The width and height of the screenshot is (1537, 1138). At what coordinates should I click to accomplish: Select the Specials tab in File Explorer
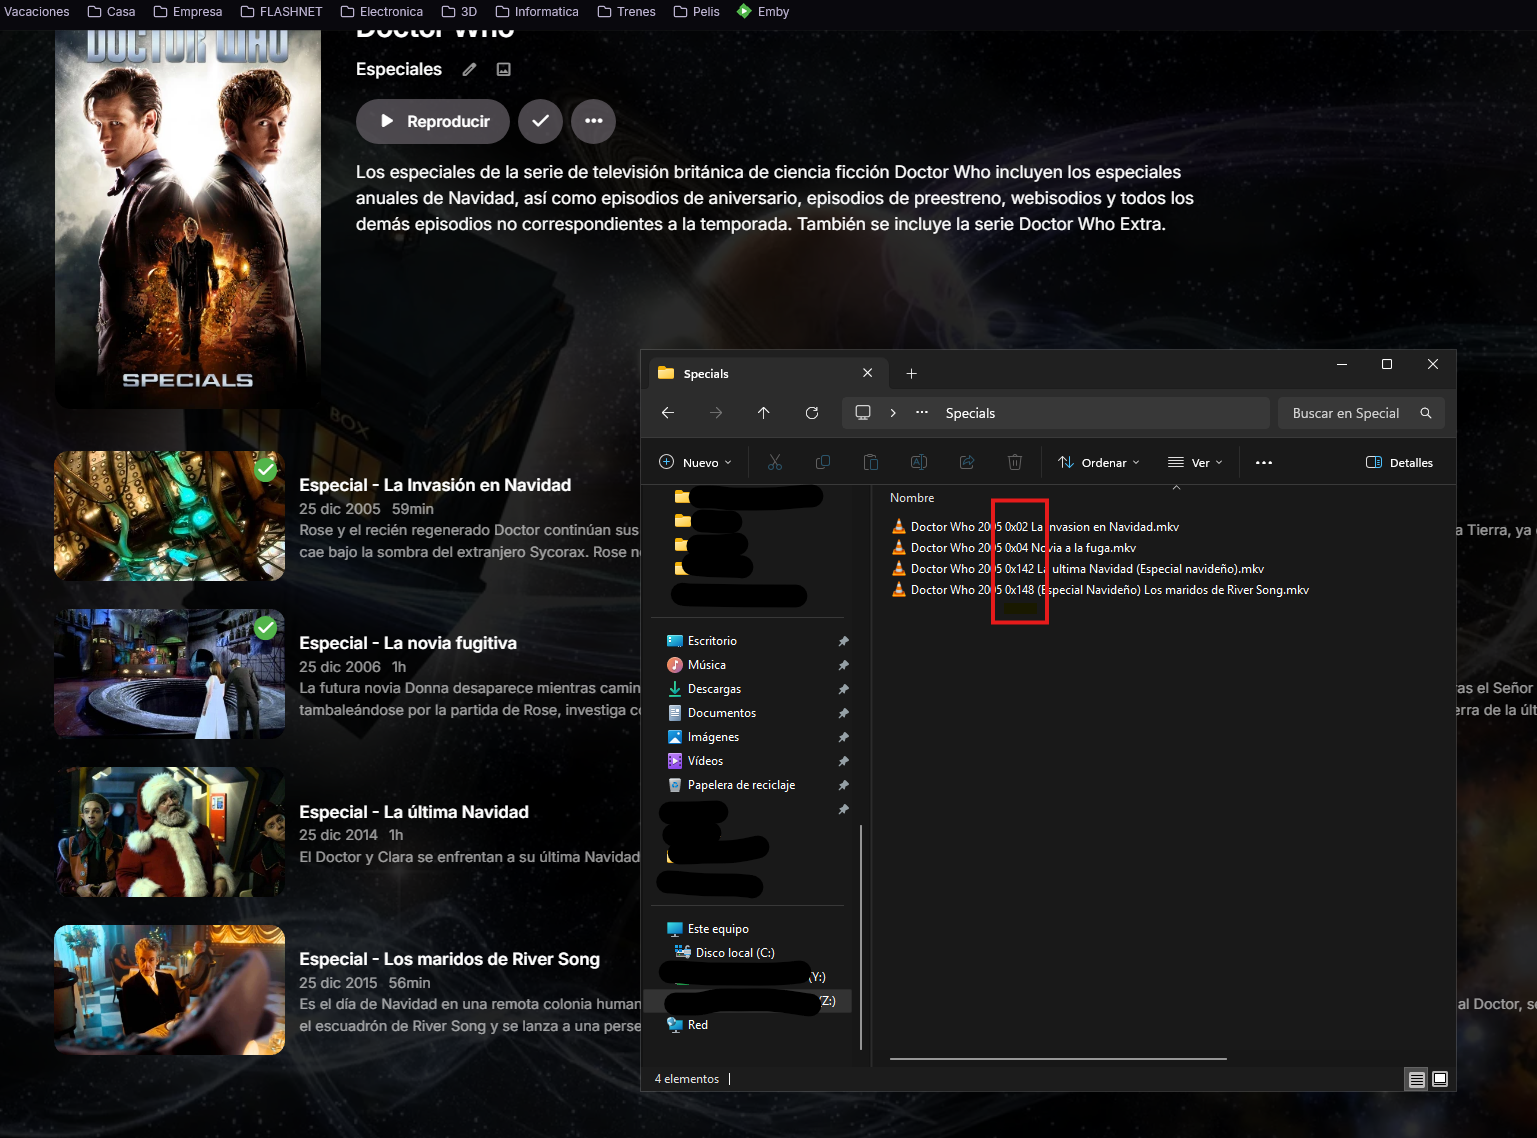click(x=750, y=374)
